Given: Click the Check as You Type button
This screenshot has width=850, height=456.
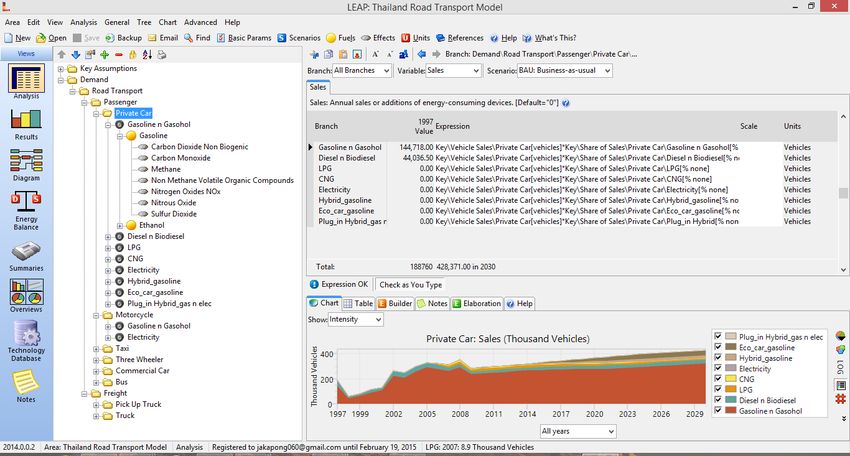Looking at the screenshot, I should pyautogui.click(x=410, y=285).
